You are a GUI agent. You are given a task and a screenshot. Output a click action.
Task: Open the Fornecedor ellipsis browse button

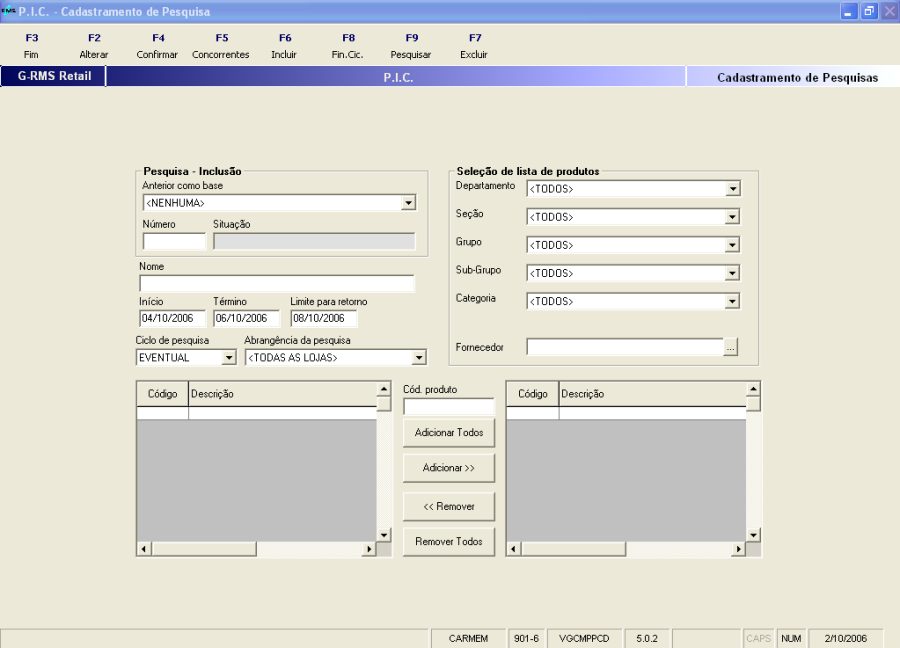tap(731, 347)
